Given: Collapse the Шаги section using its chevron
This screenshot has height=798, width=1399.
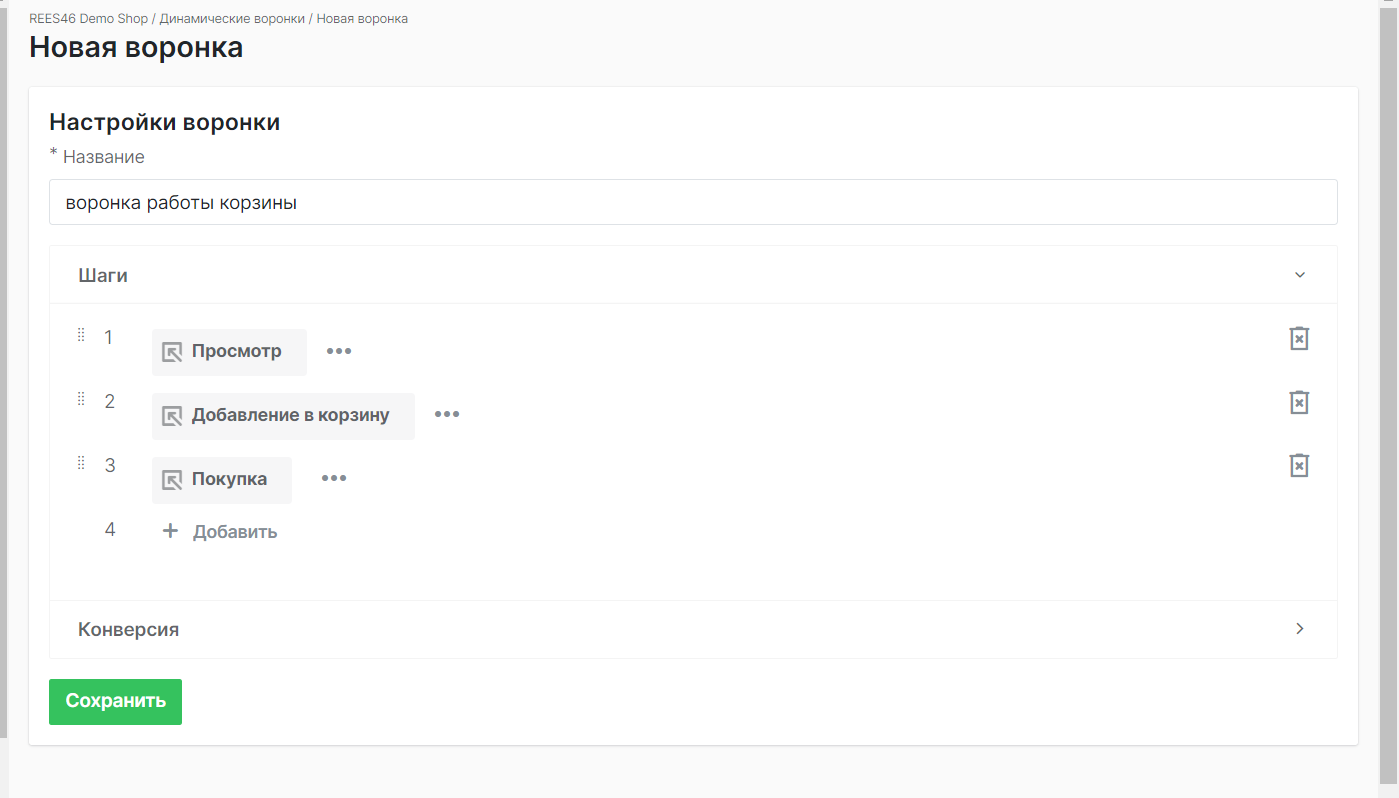Looking at the screenshot, I should [x=1299, y=275].
